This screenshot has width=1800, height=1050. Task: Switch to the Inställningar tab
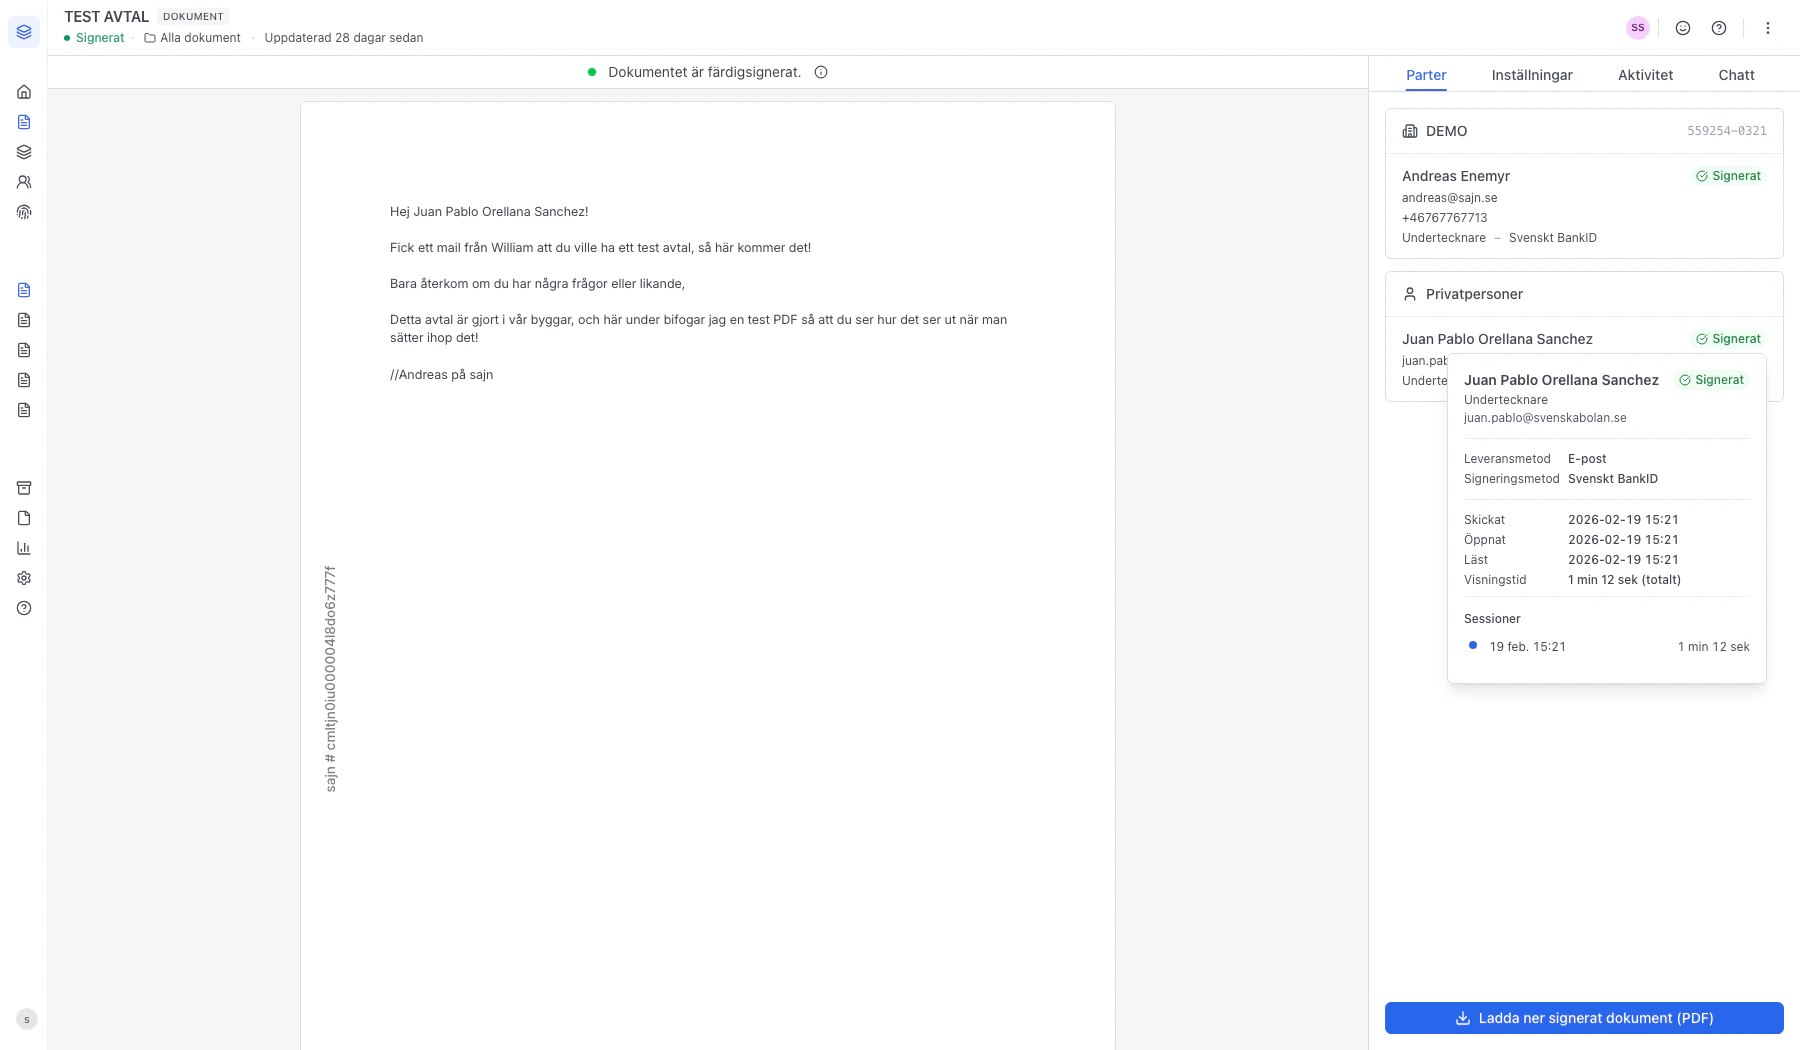(x=1532, y=75)
